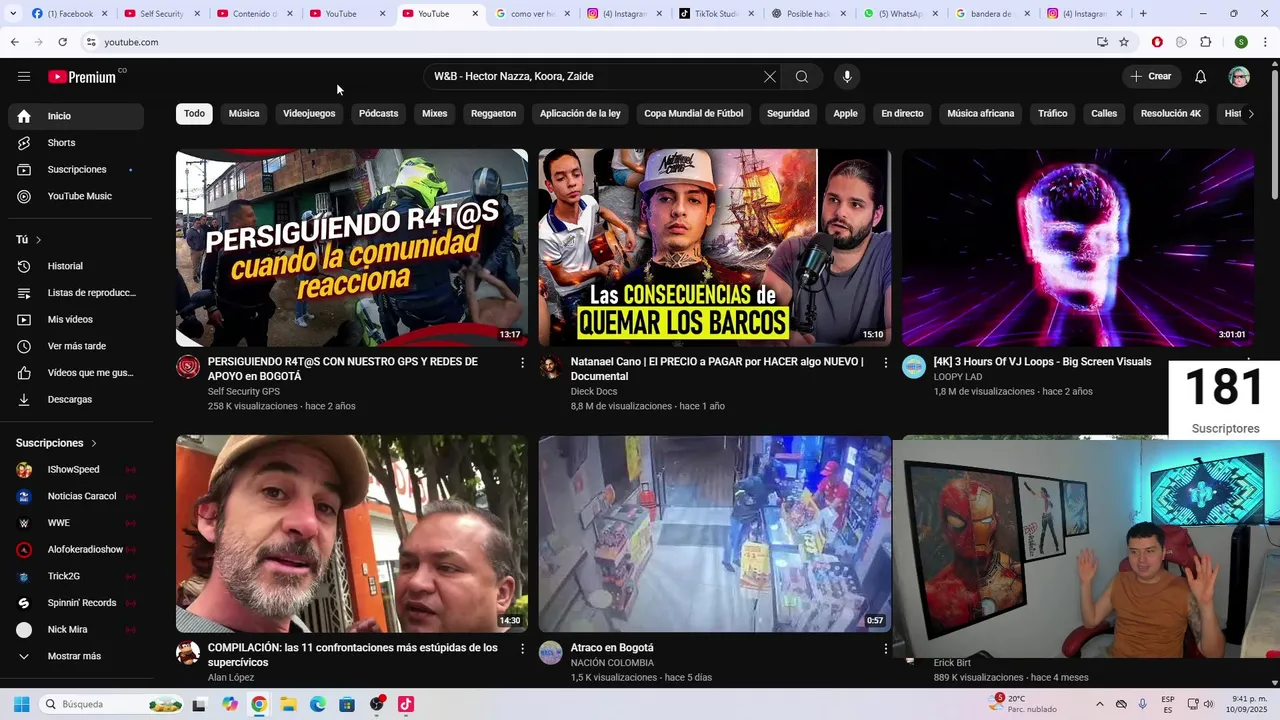This screenshot has width=1280, height=720.
Task: Select the Todo filter chip
Action: click(194, 114)
